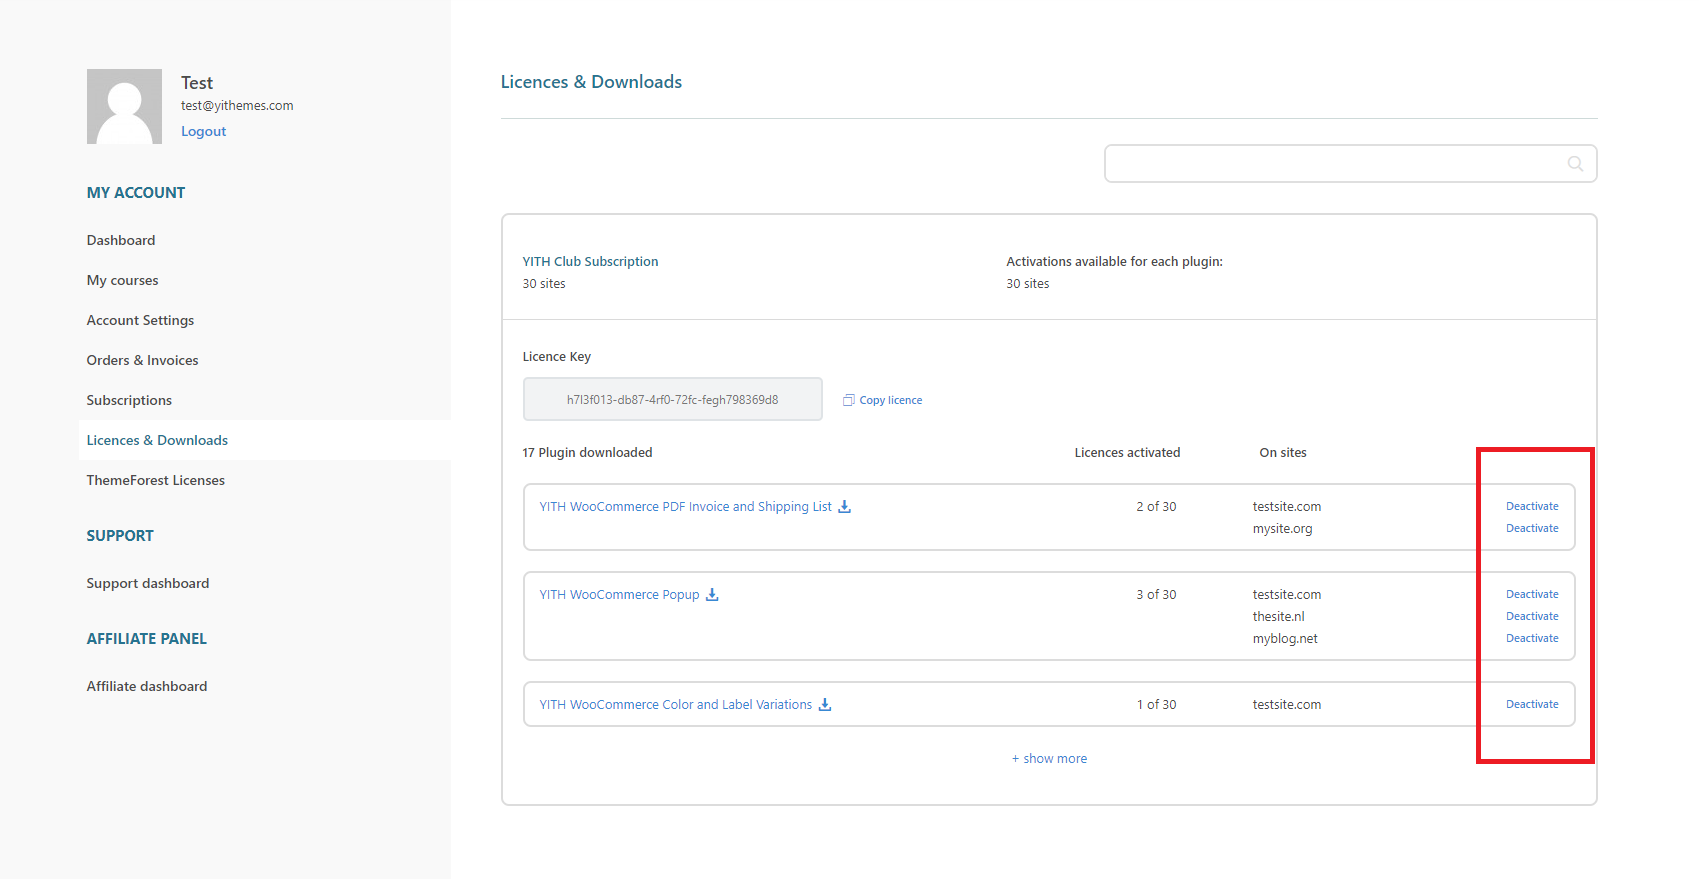Click the YITH Club Subscription label
1699x879 pixels.
point(590,262)
